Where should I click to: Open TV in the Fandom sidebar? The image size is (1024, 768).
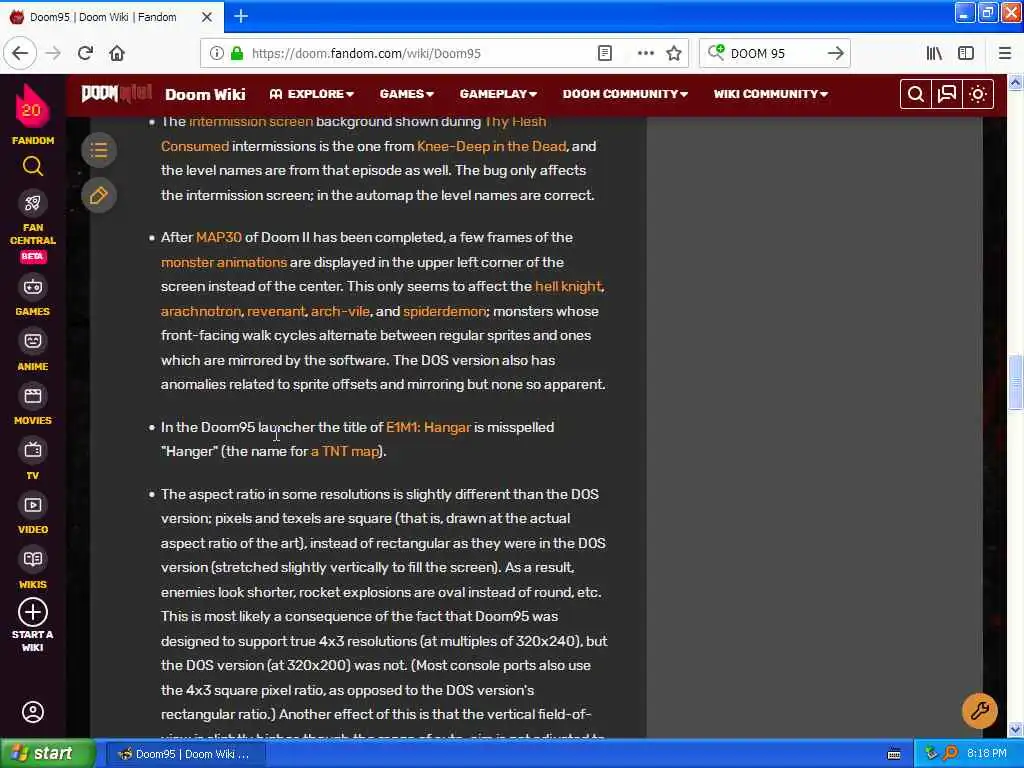[33, 460]
